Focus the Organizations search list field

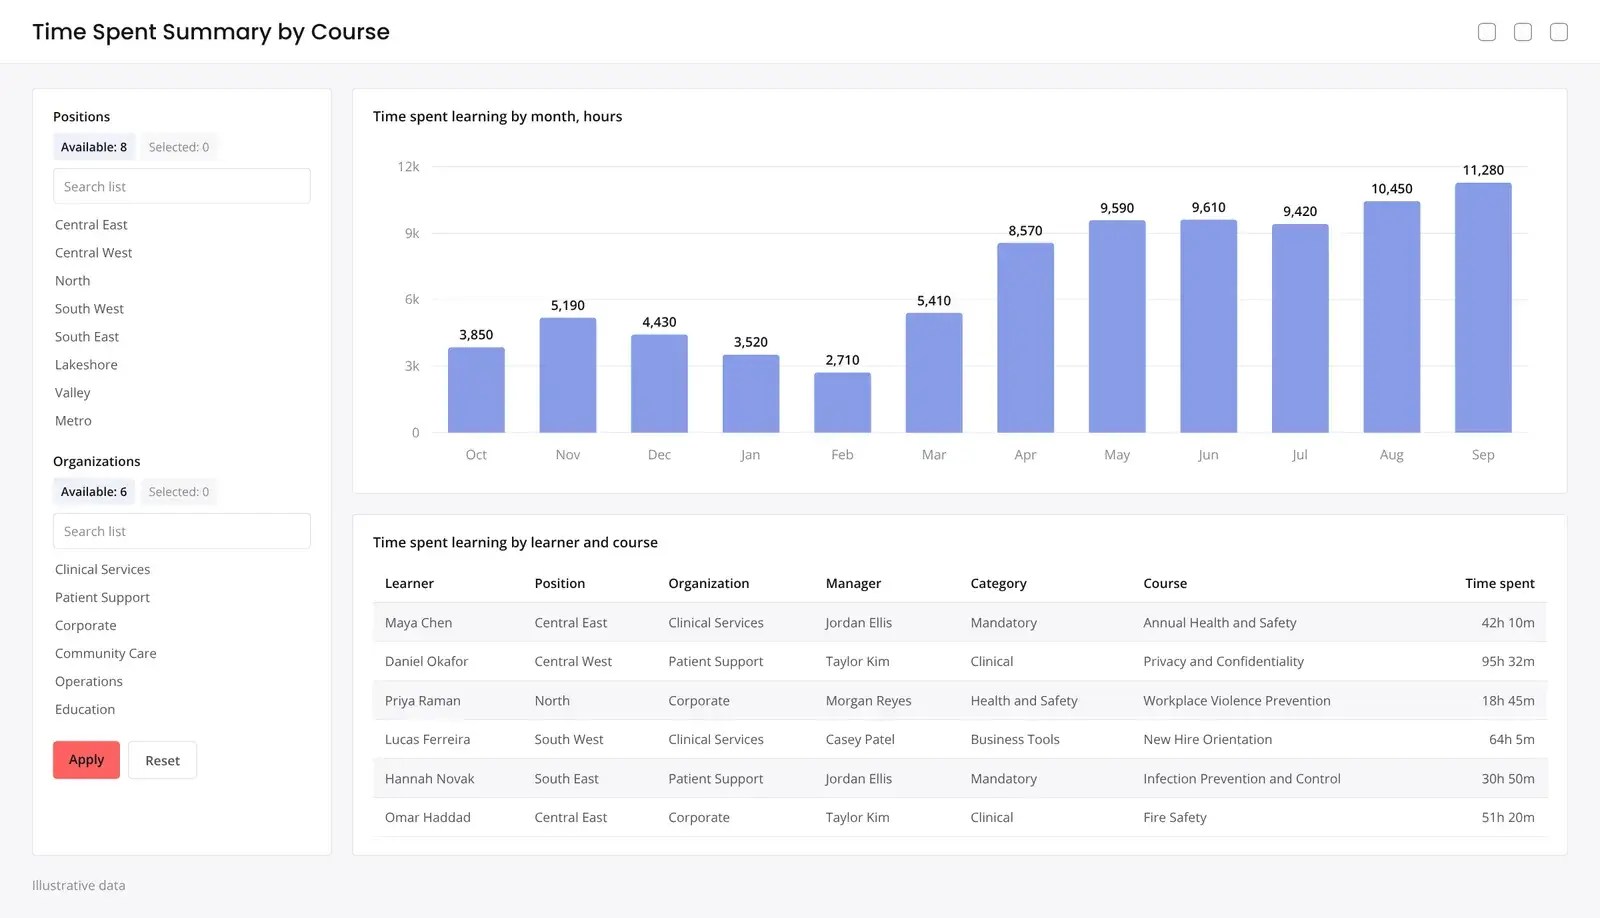pos(182,531)
